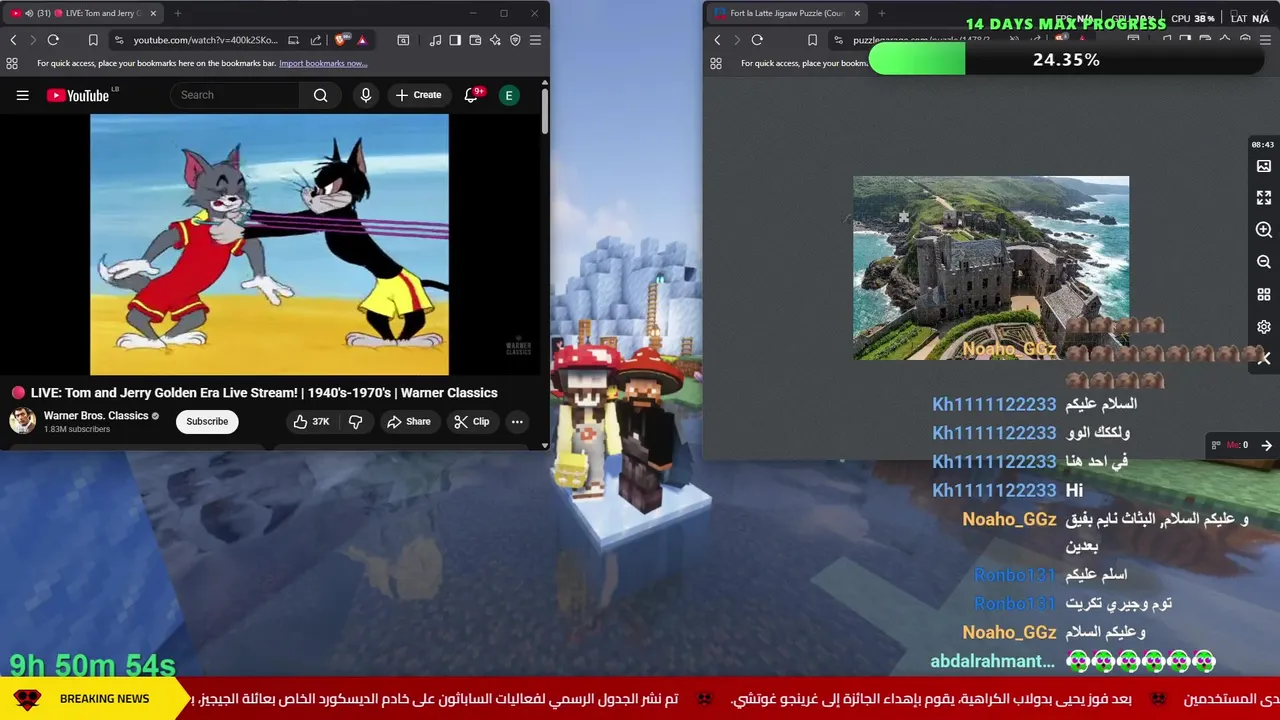This screenshot has width=1280, height=720.
Task: Open the music playlist icon in YouTube toolbar
Action: pos(435,40)
